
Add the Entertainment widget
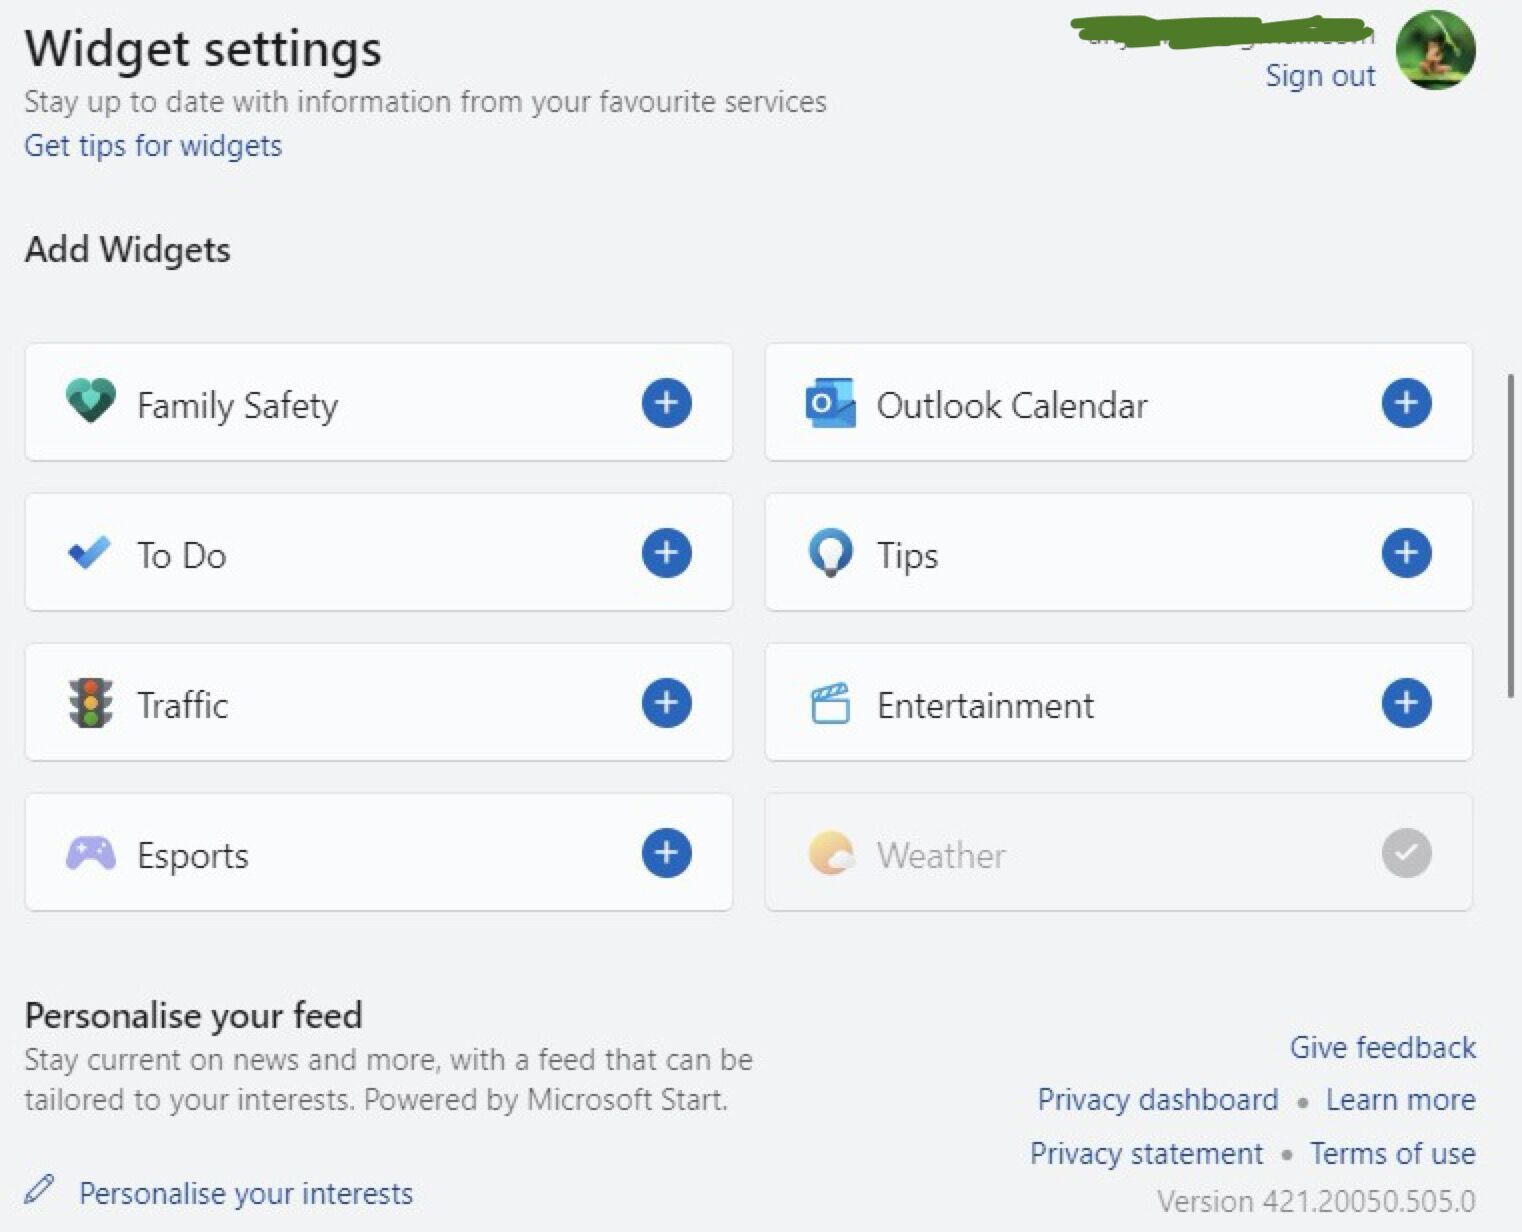coord(1406,703)
